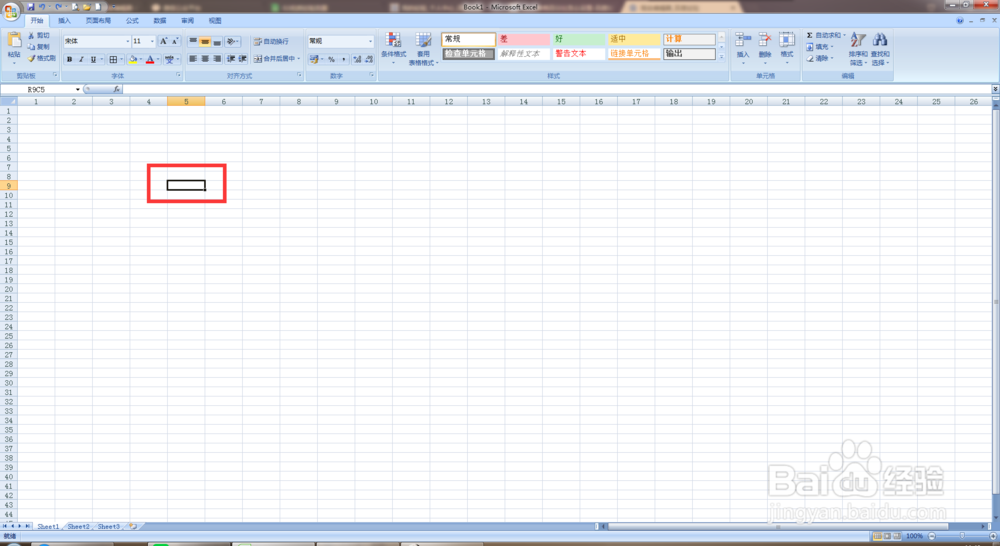Click the yellow fill color button
Screen dimensions: 1000x546
pyautogui.click(x=133, y=59)
